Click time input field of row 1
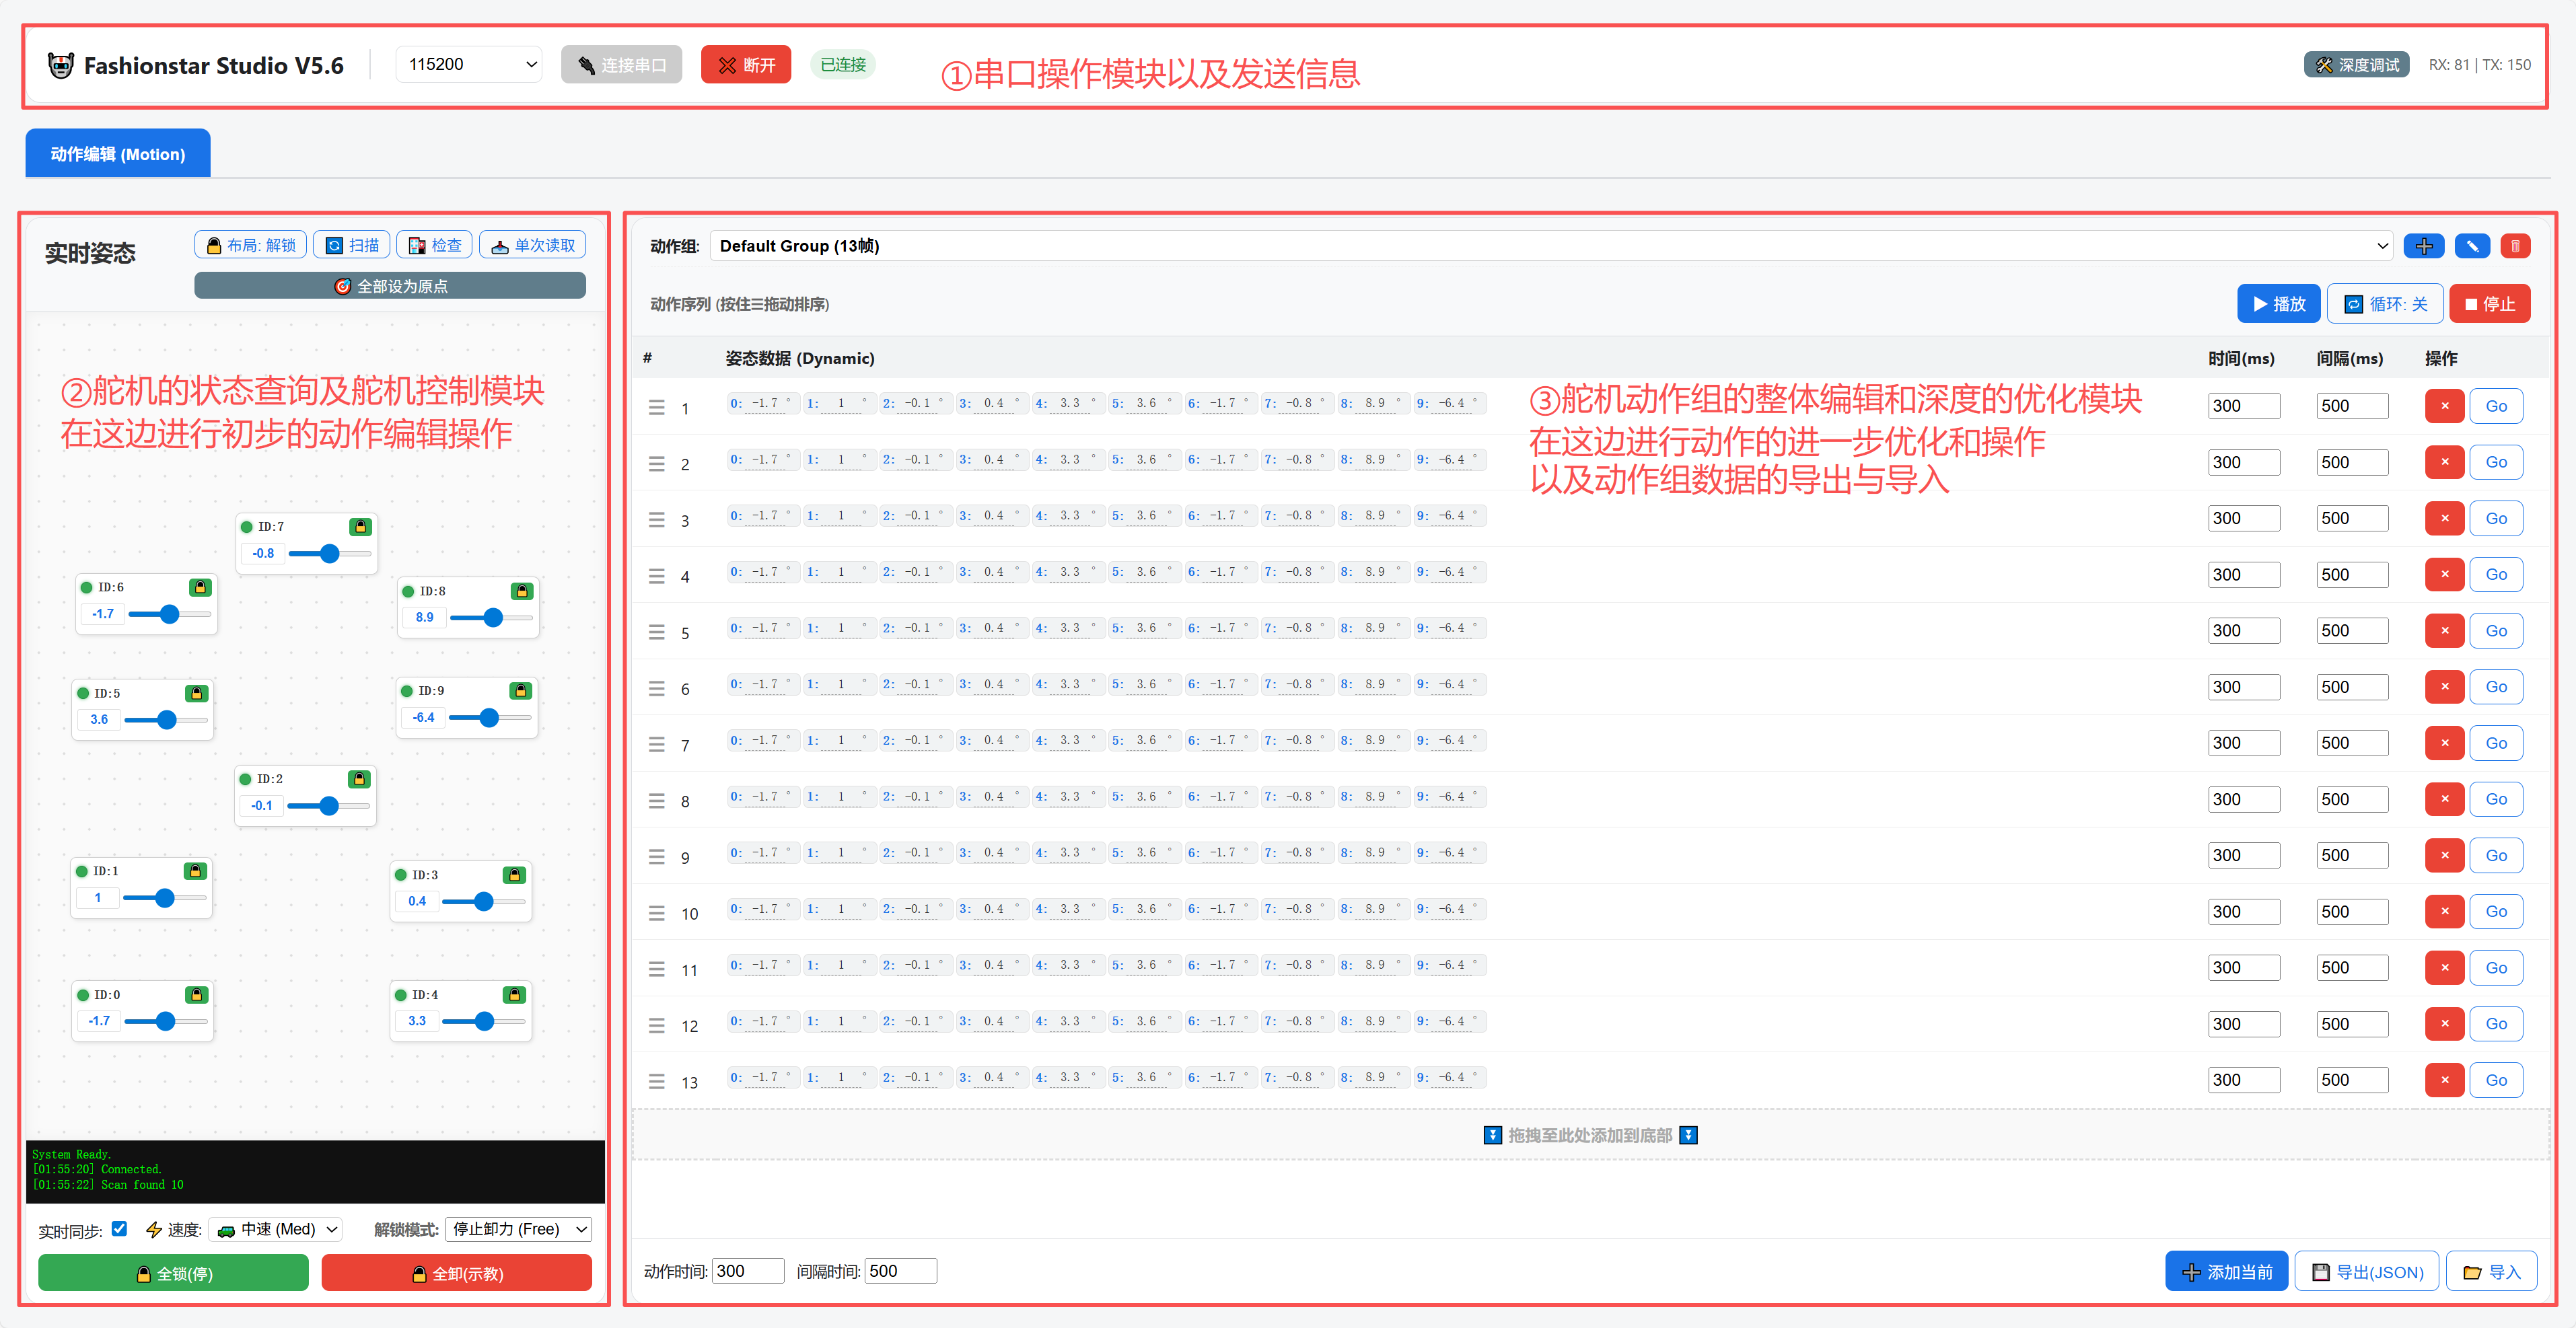Screen dimensions: 2576x1328 pyautogui.click(x=2243, y=406)
